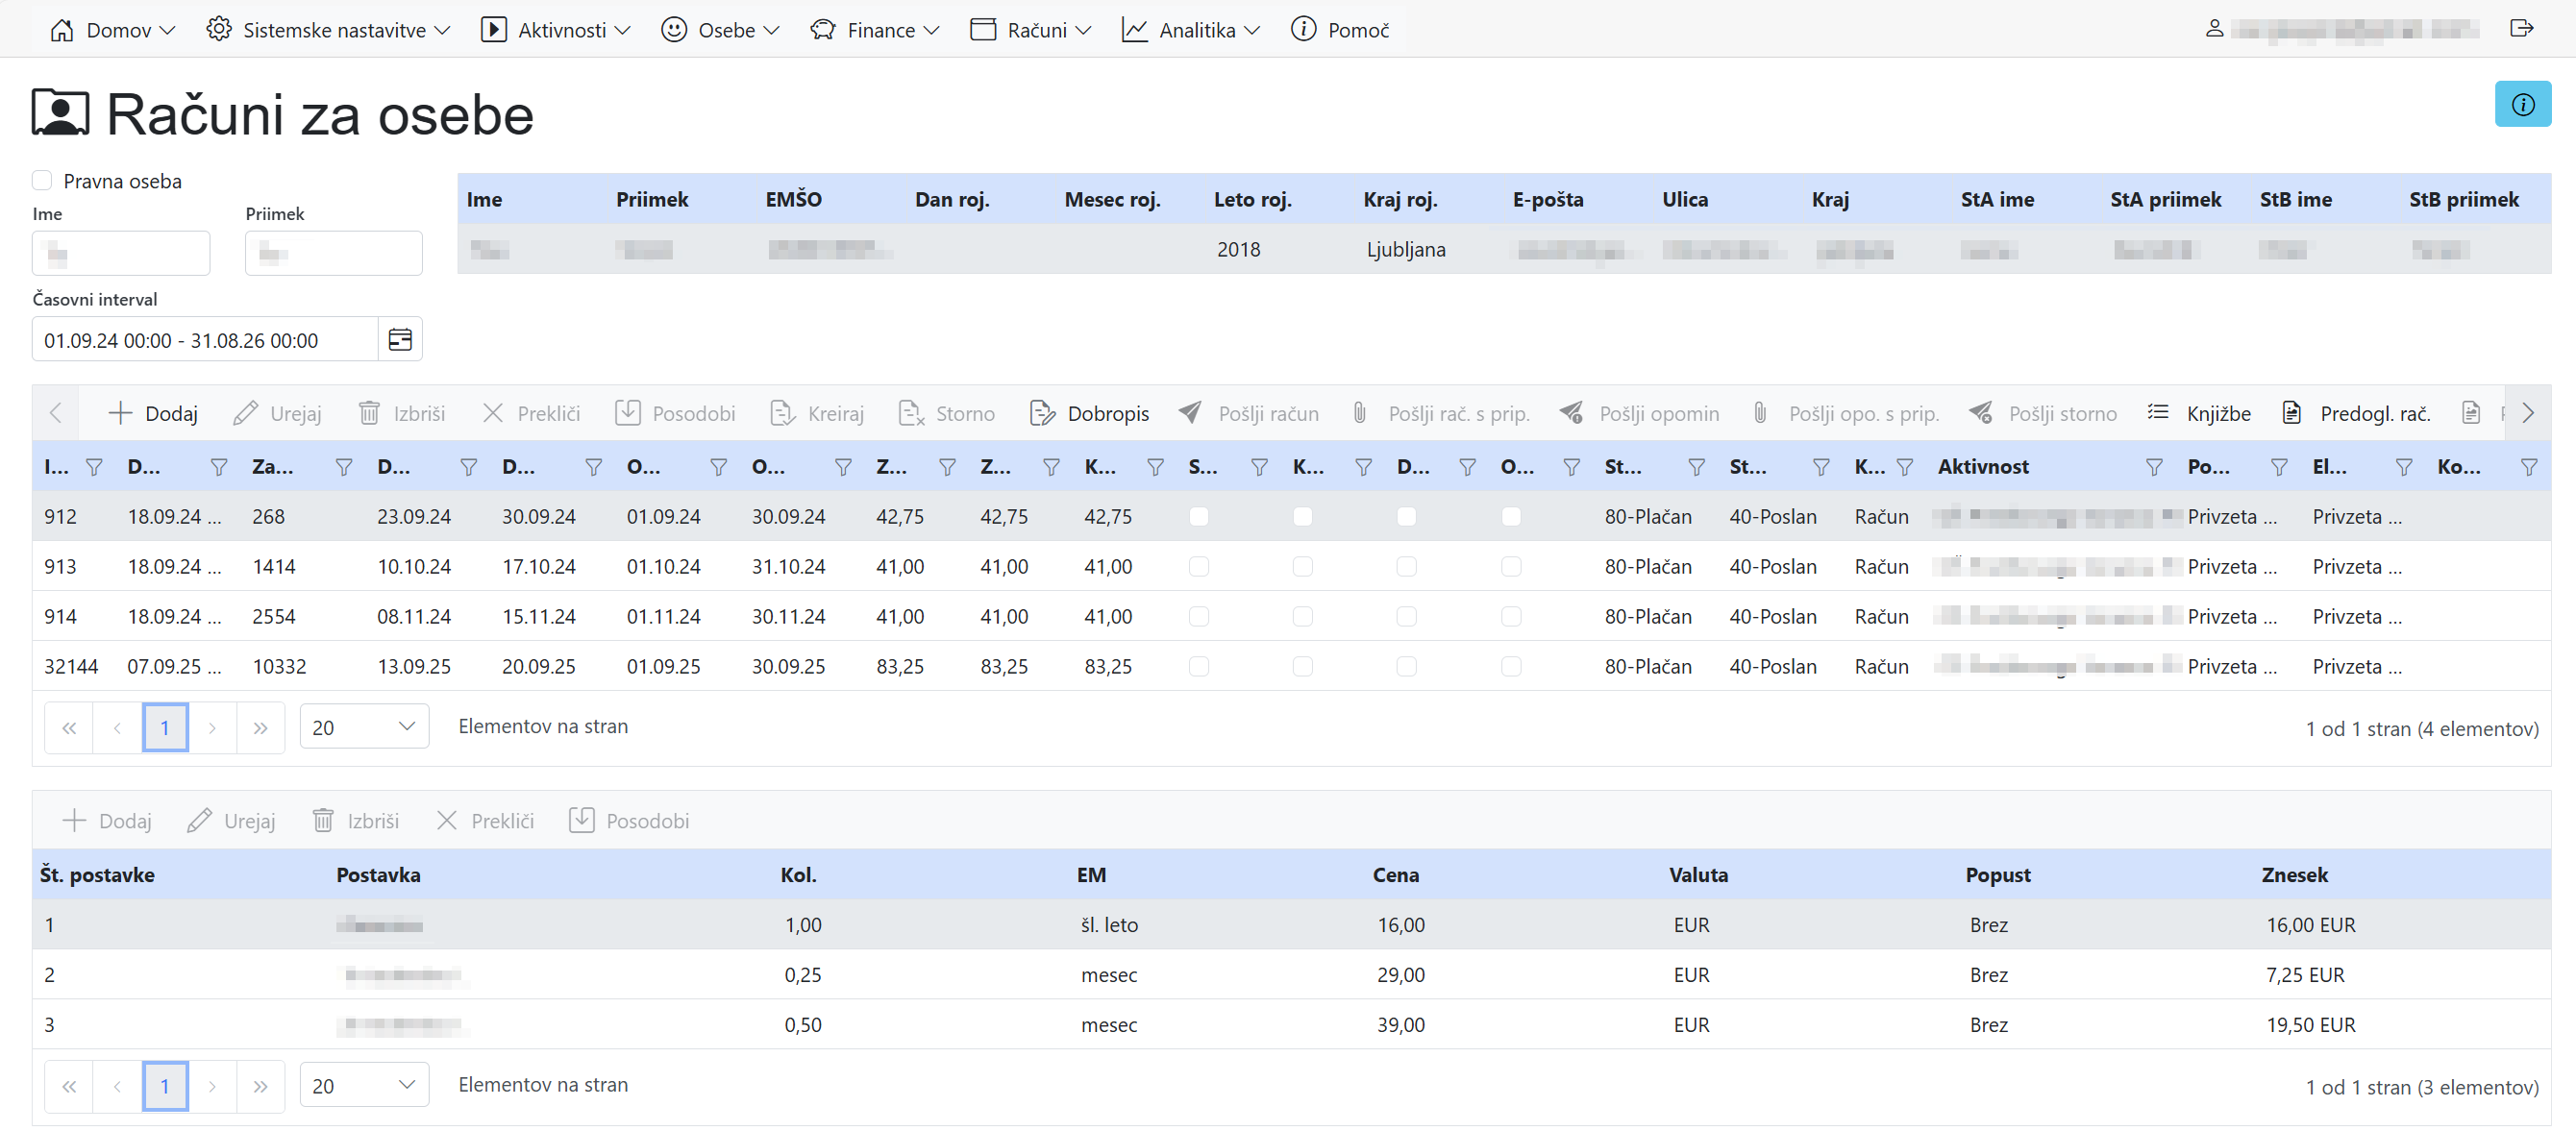Click Dodaj plus icon in invoice toolbar
Viewport: 2576px width, 1131px height.
[x=120, y=413]
